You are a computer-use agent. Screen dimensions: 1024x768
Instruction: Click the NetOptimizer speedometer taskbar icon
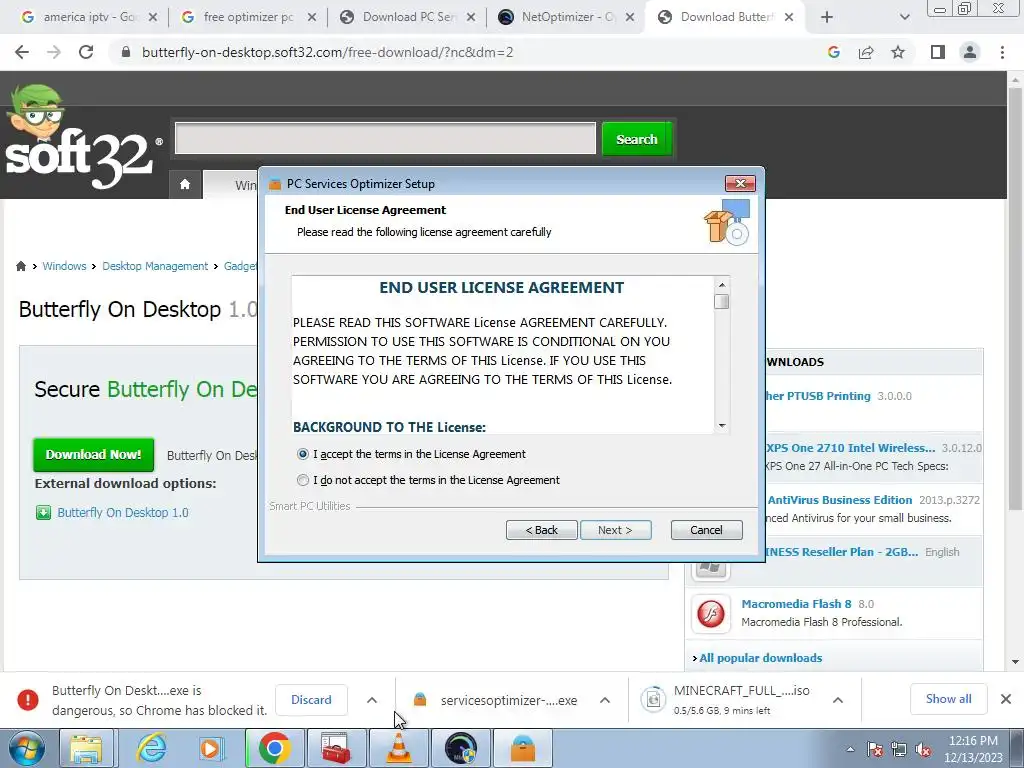(x=461, y=748)
